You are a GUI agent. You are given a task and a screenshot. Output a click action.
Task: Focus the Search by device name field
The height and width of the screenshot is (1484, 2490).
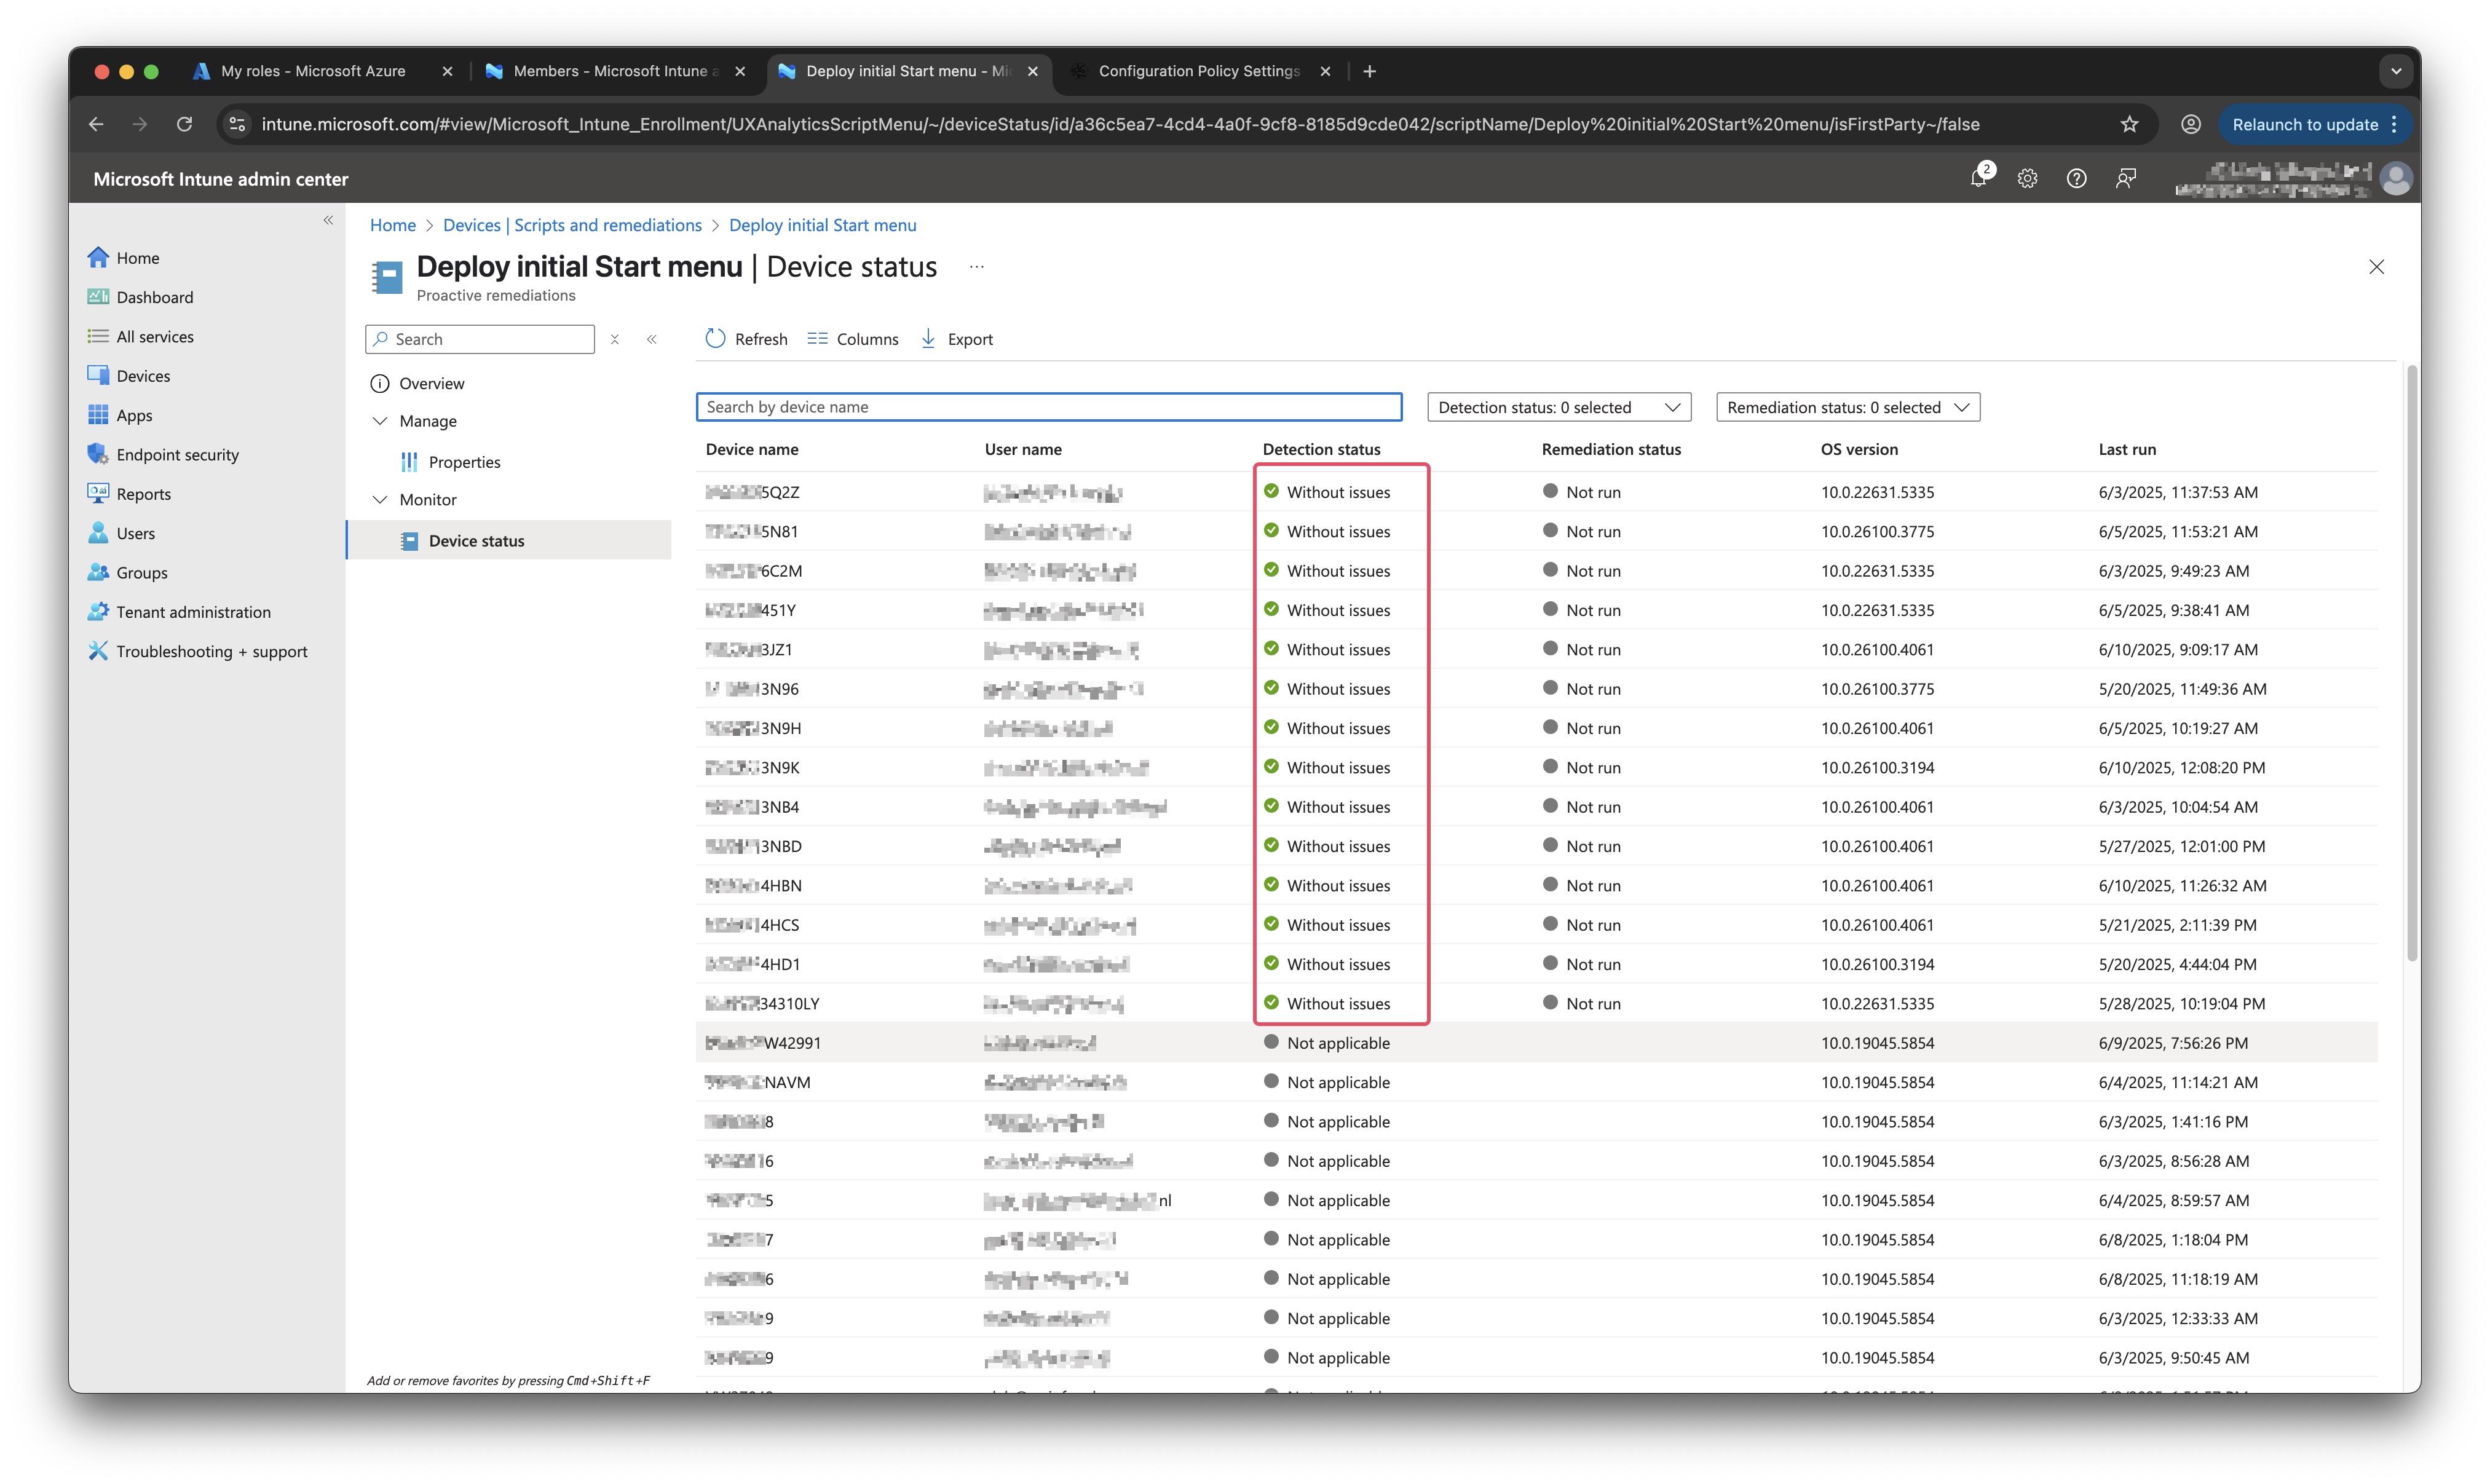click(x=1048, y=407)
